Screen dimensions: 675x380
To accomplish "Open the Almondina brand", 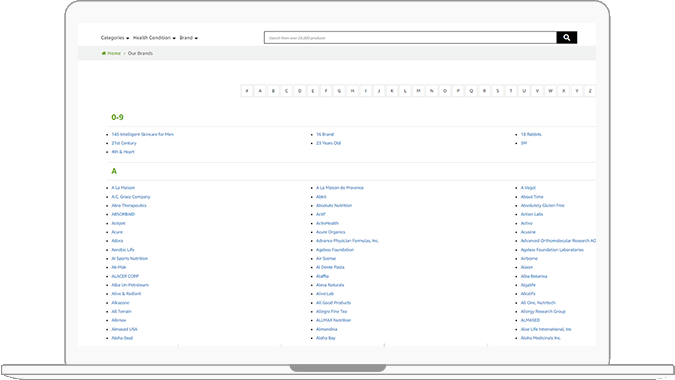I will click(x=327, y=329).
